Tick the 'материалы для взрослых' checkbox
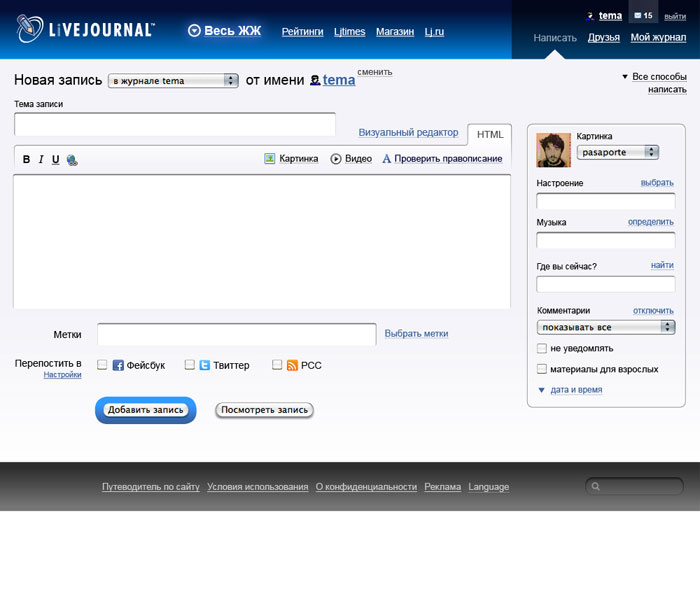 [542, 369]
